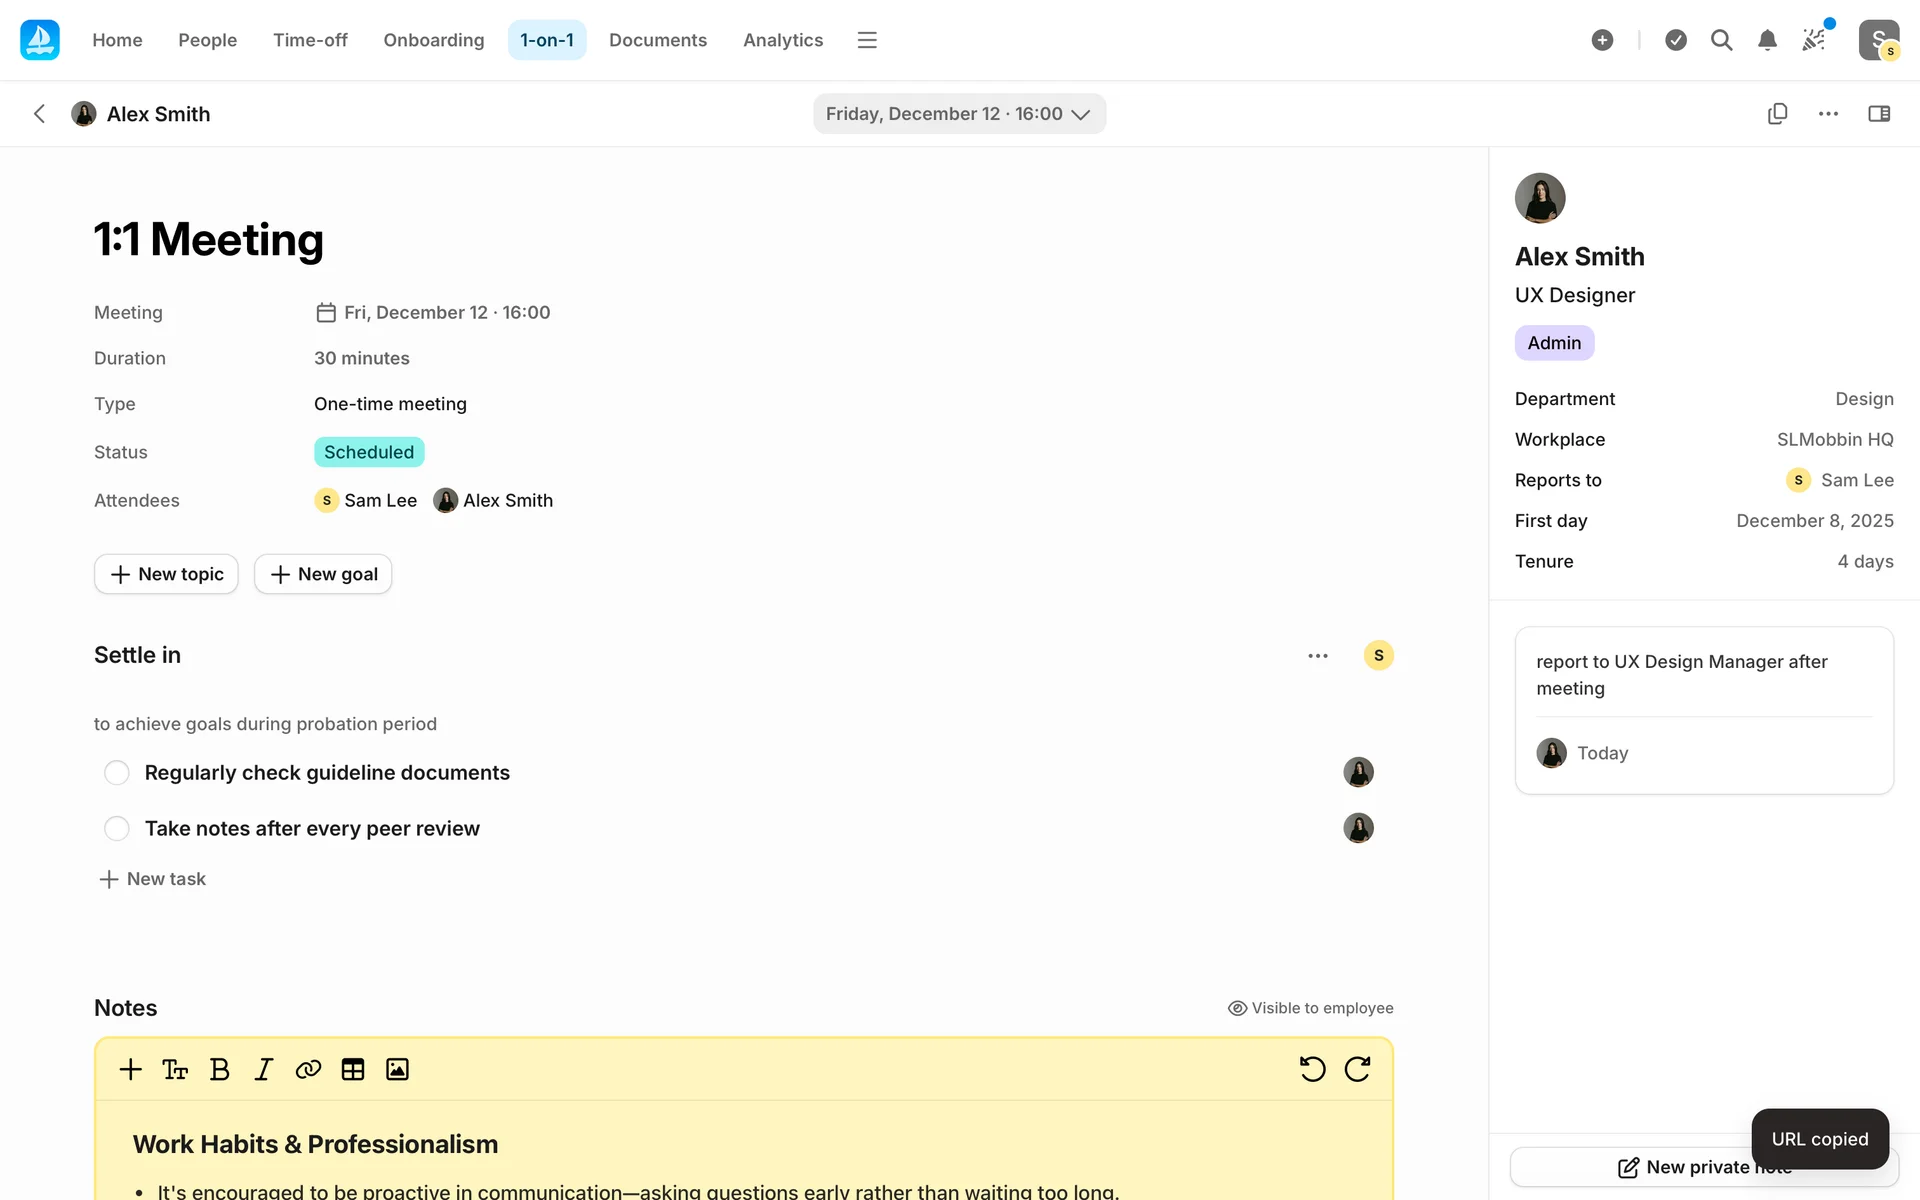This screenshot has height=1200, width=1920.
Task: Open search from the top bar
Action: click(1721, 40)
